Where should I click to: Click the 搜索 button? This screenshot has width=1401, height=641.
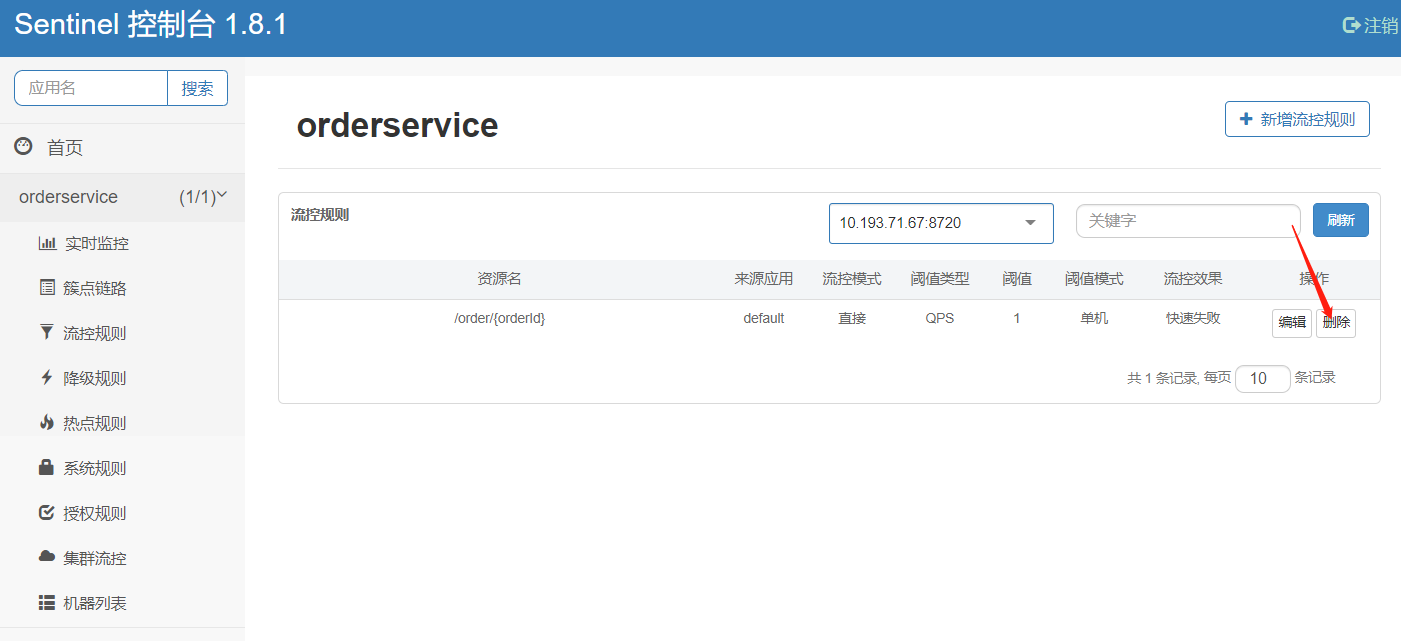pyautogui.click(x=197, y=88)
